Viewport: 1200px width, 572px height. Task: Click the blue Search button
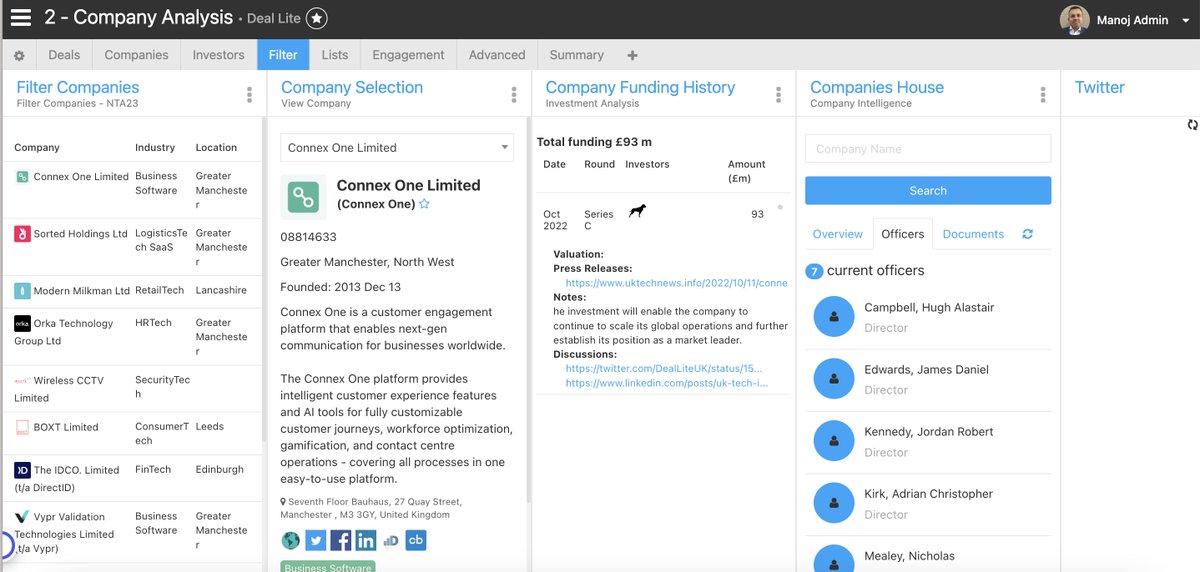[x=928, y=190]
